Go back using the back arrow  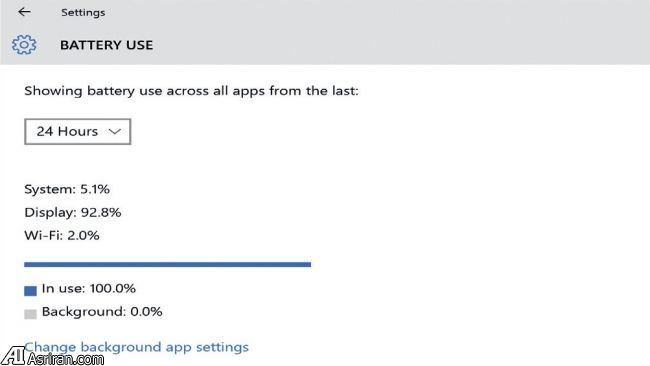click(x=24, y=12)
